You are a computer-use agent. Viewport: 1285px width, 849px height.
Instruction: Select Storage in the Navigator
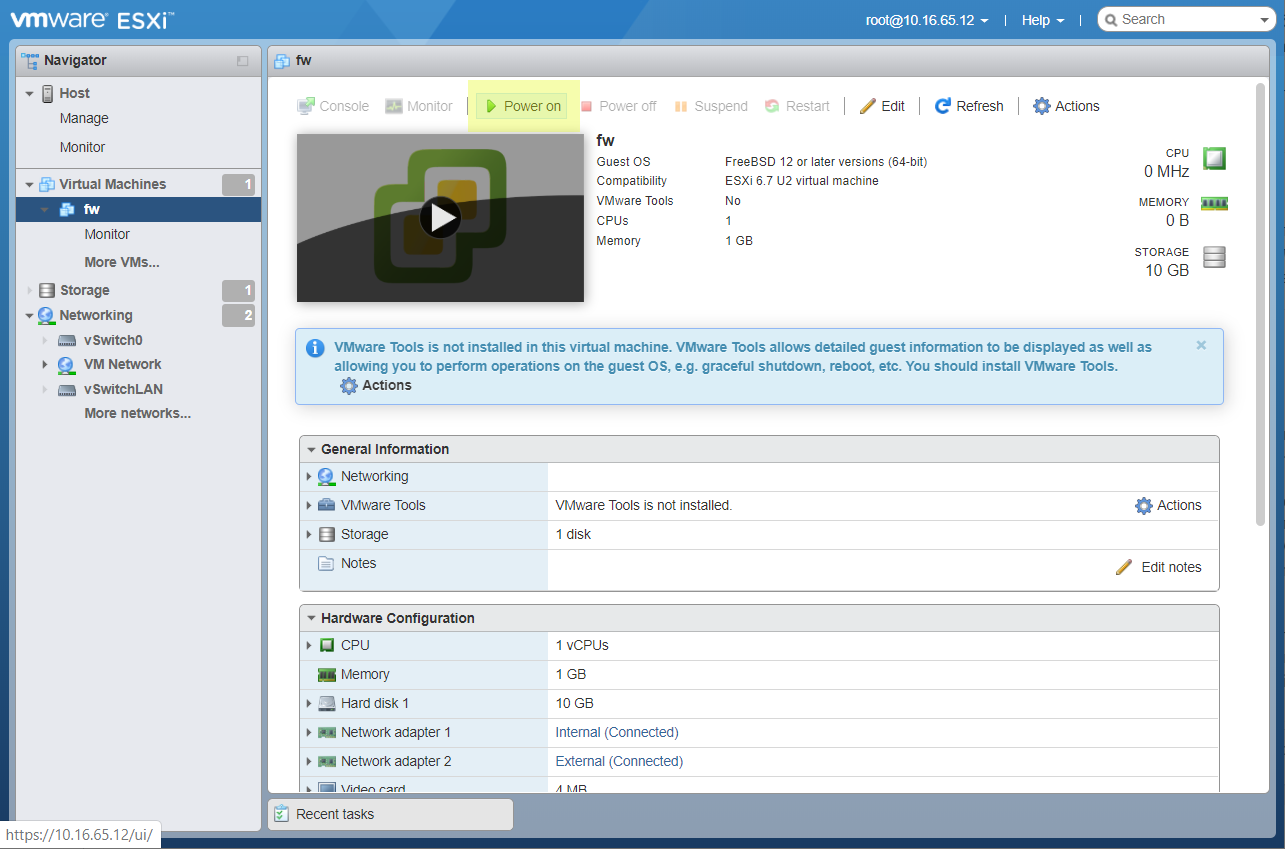pyautogui.click(x=84, y=290)
